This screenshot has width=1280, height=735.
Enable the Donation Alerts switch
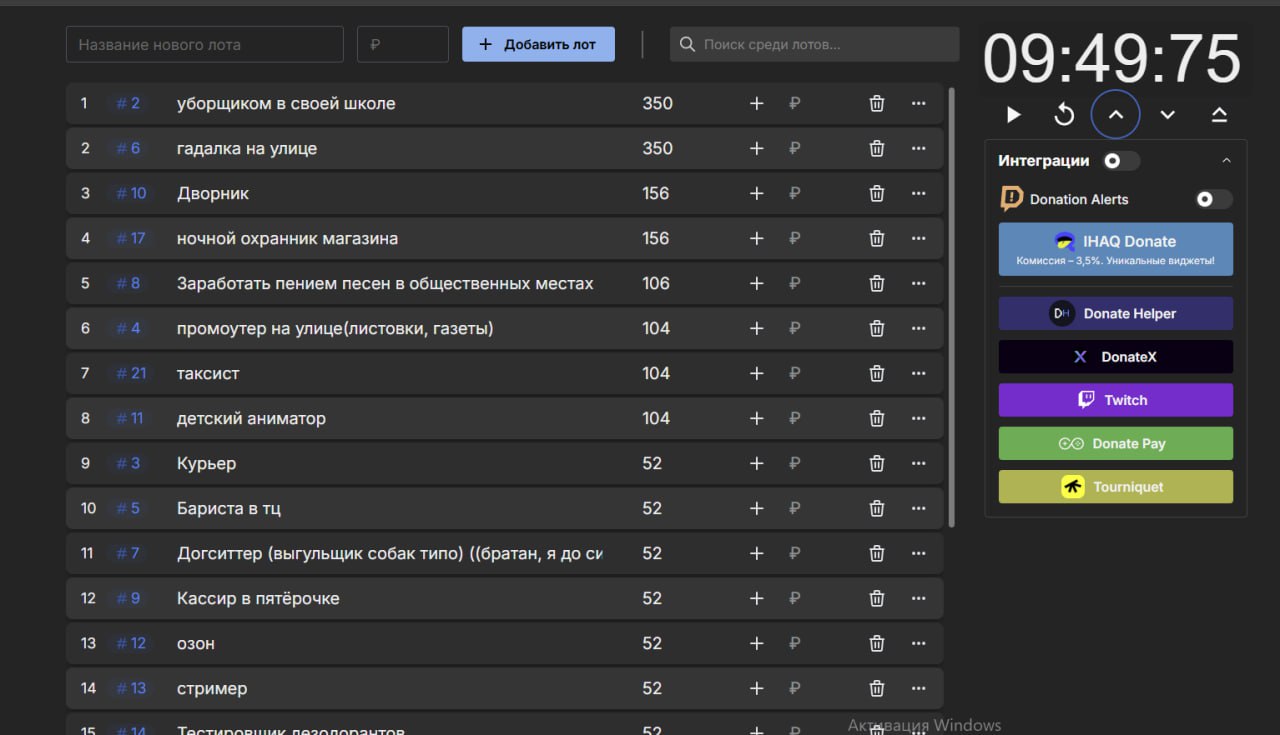point(1214,199)
